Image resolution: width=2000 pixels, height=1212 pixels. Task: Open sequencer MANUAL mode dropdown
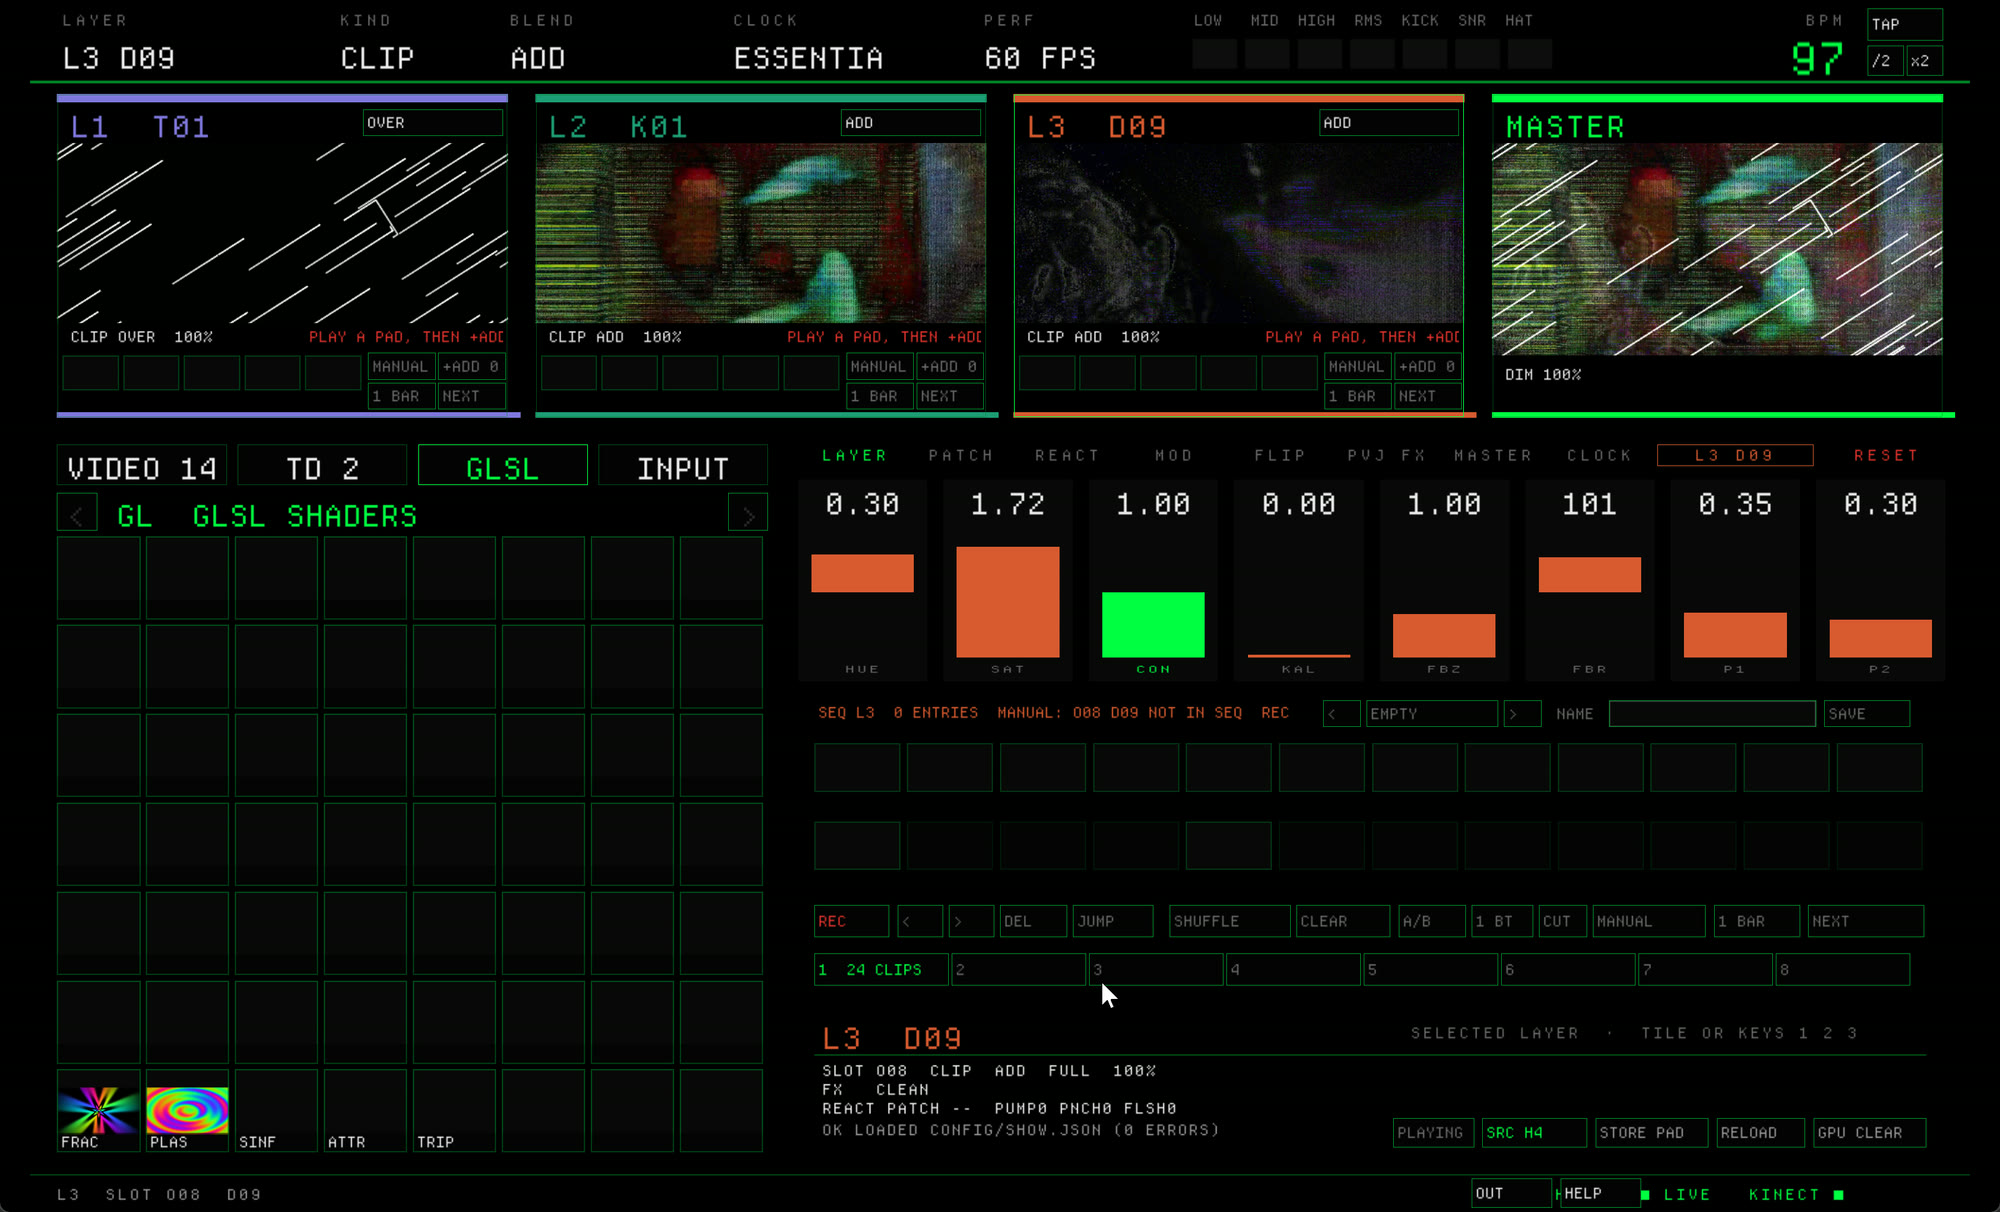[x=1649, y=921]
